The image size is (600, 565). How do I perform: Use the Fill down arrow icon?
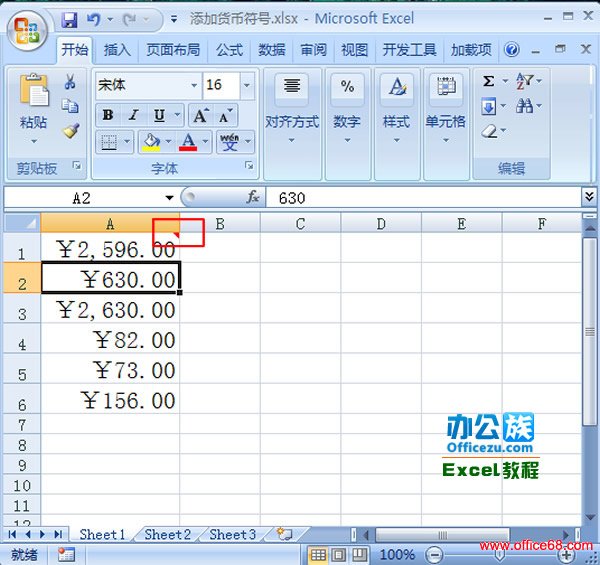click(488, 107)
